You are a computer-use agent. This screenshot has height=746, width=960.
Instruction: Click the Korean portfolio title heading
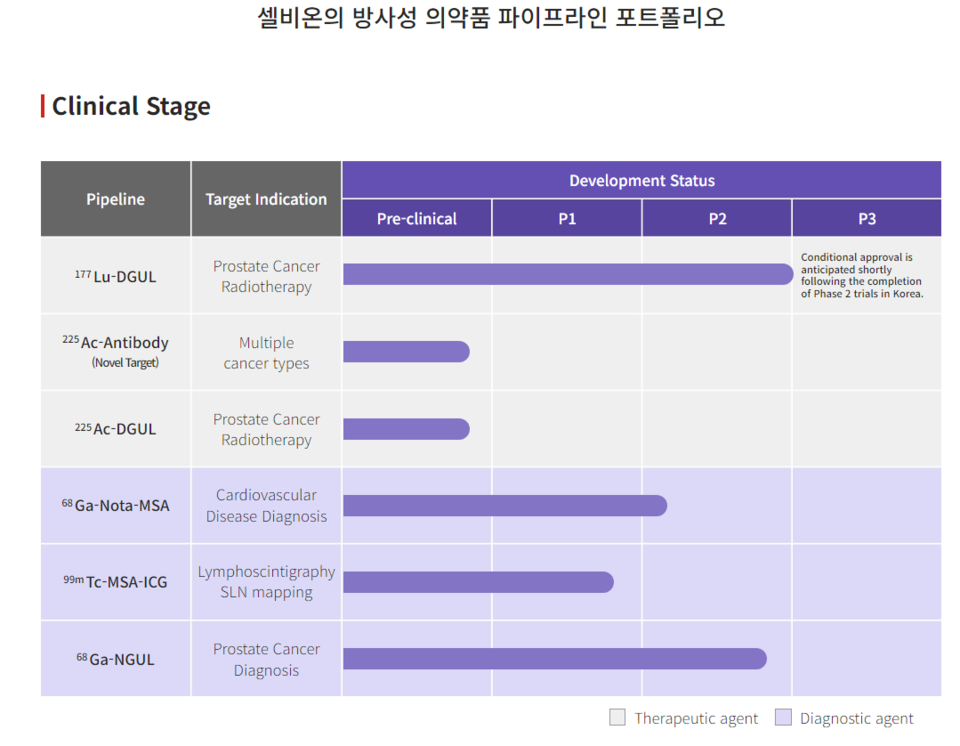click(491, 17)
